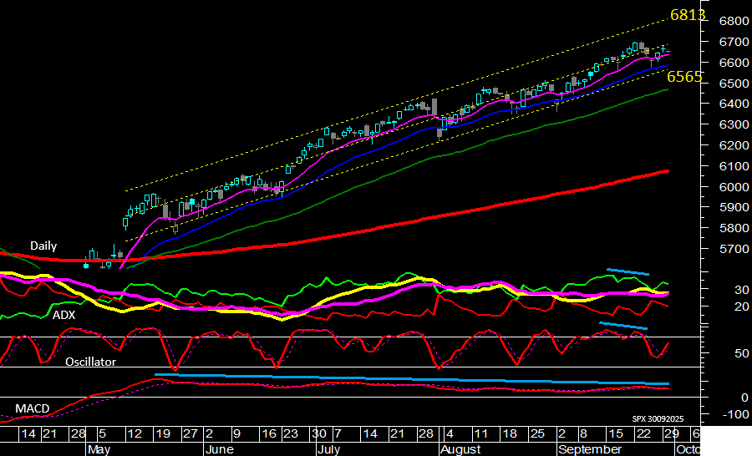Click the 6565 lower channel level label
The width and height of the screenshot is (752, 456).
[x=683, y=77]
